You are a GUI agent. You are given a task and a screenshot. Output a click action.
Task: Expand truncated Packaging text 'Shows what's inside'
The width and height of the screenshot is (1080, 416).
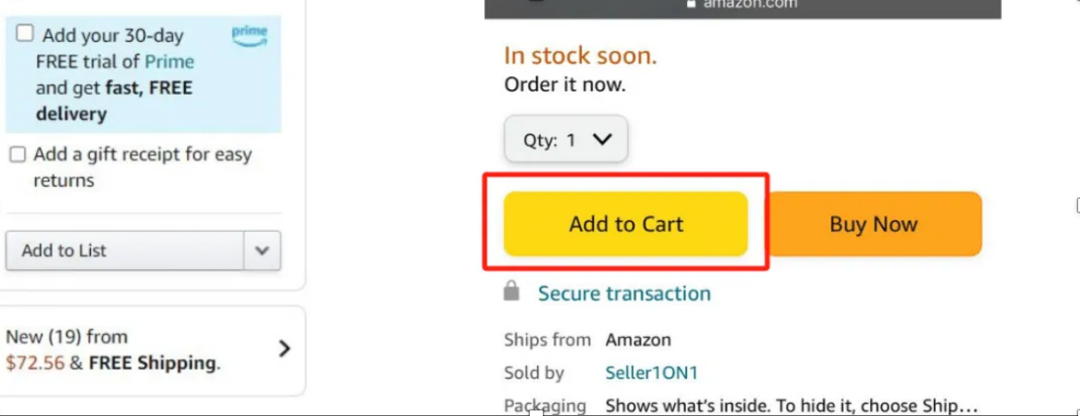point(791,406)
